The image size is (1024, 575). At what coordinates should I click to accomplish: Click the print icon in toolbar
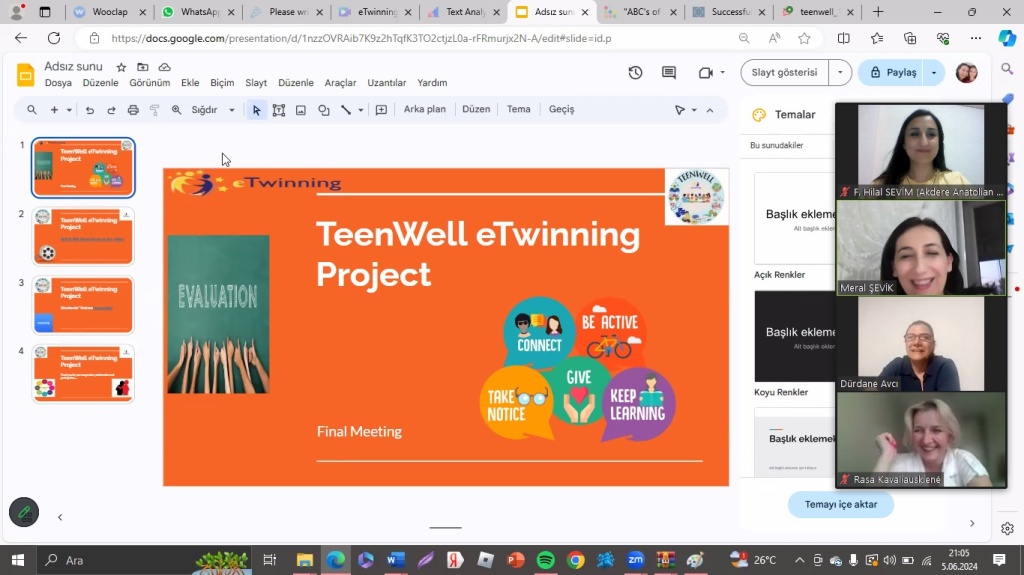click(133, 110)
